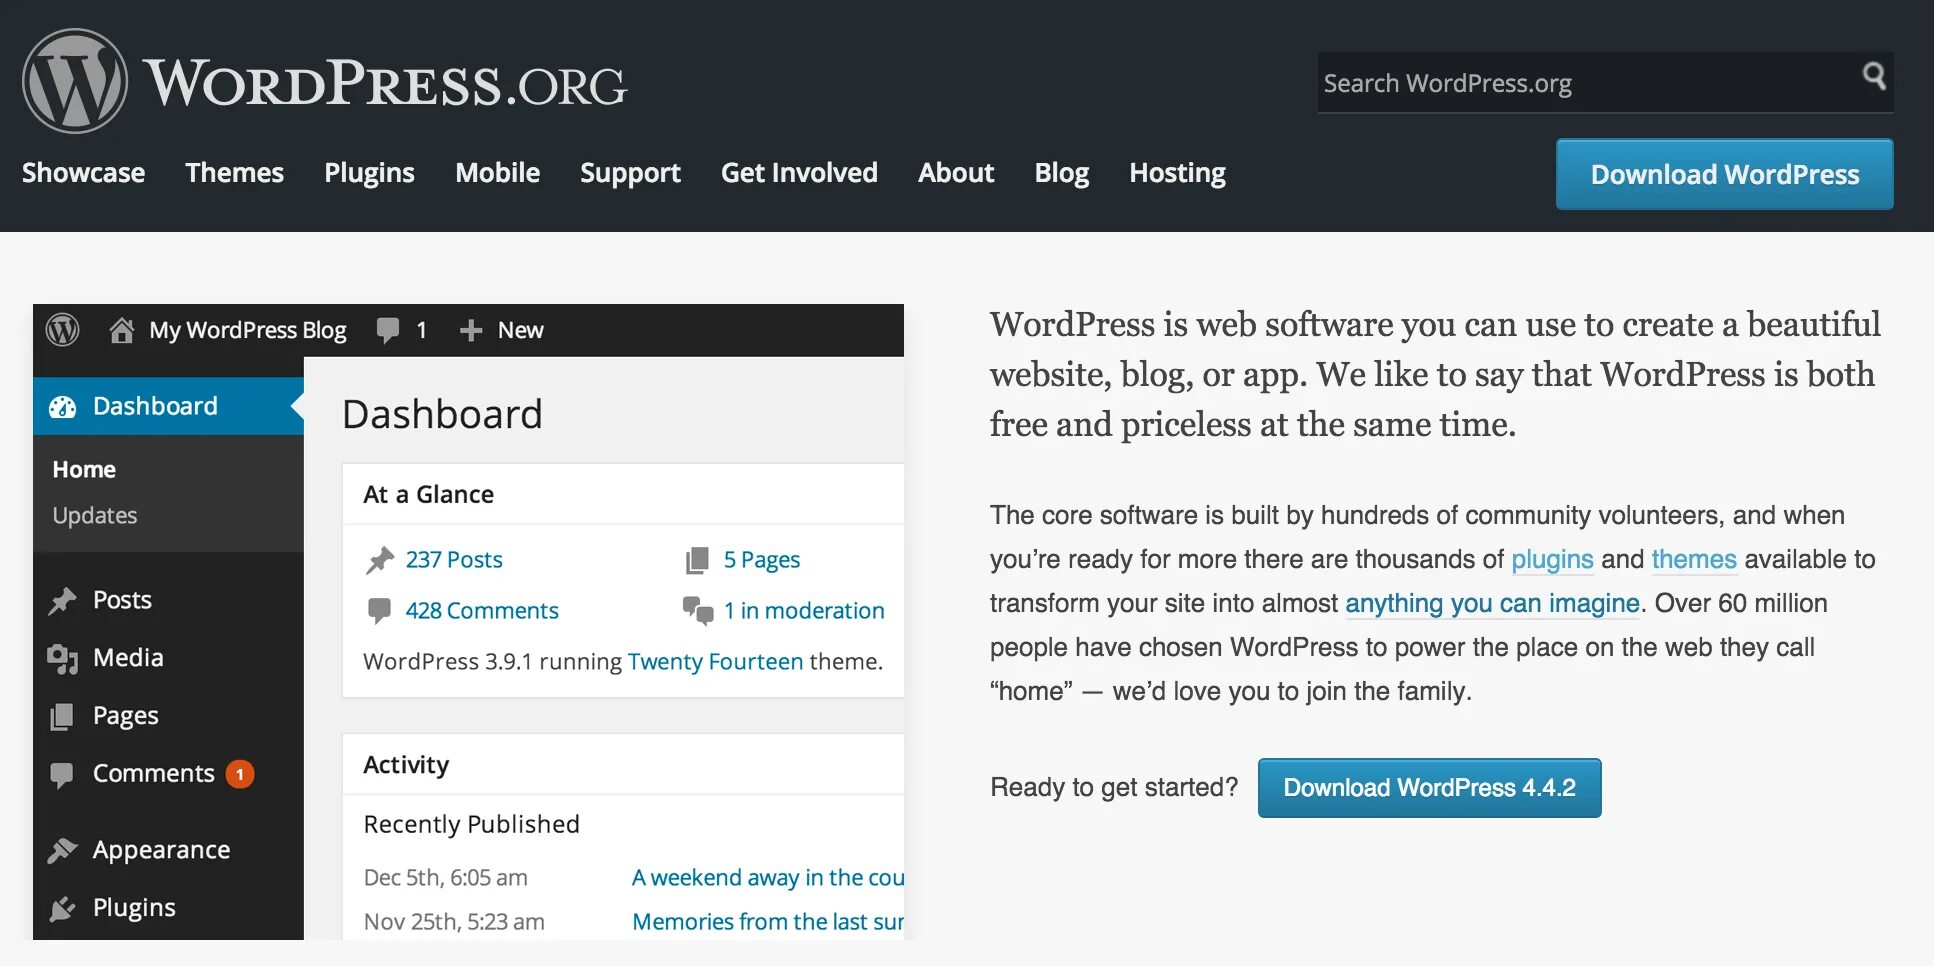Open the Showcase menu item
The height and width of the screenshot is (966, 1934).
pos(84,173)
